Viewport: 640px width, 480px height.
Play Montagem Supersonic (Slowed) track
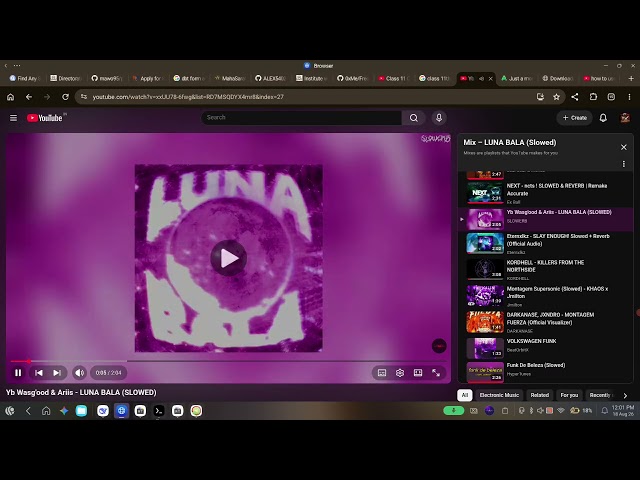point(545,296)
